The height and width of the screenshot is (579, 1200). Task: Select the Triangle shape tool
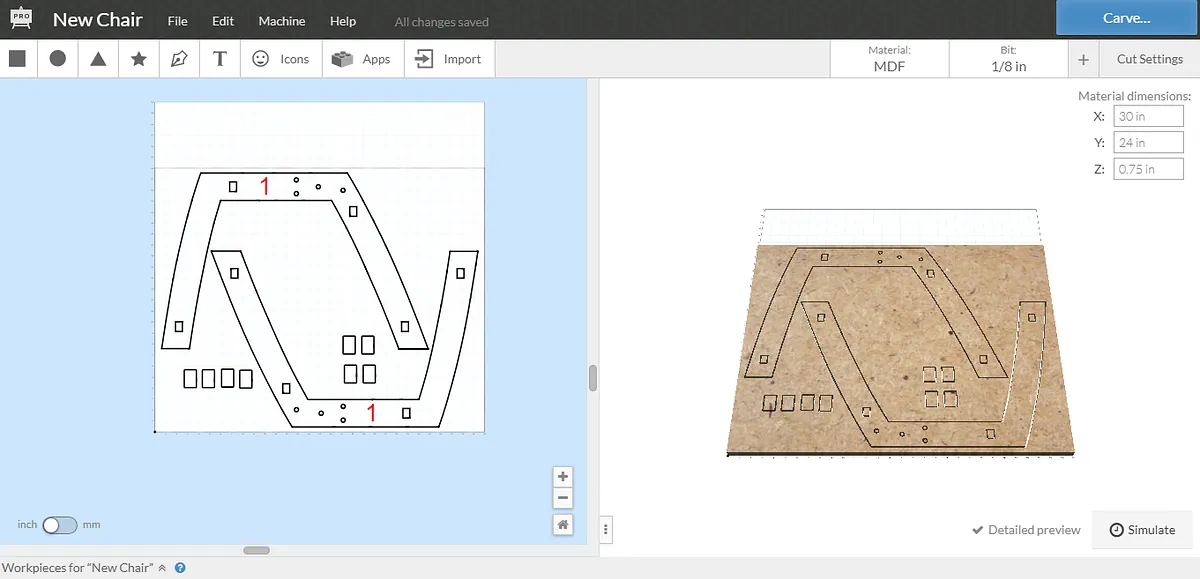click(98, 59)
